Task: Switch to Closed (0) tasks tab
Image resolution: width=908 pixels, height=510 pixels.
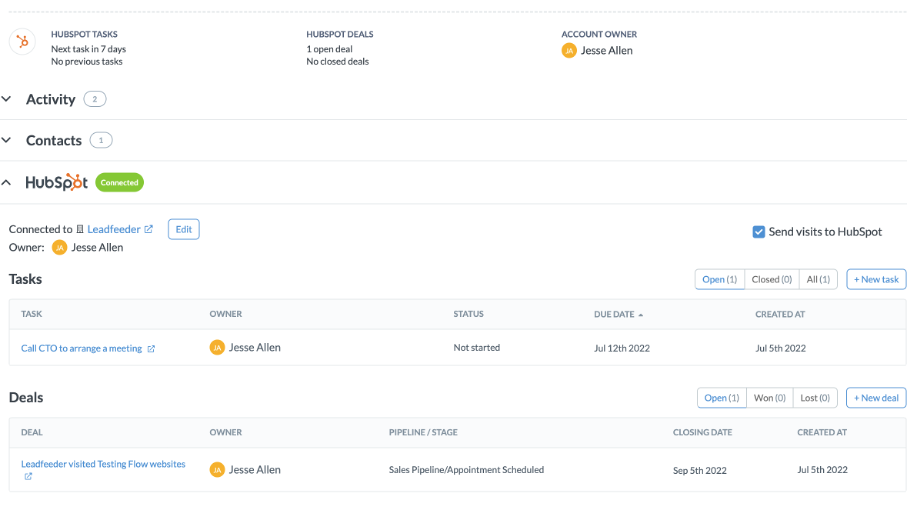Action: (x=771, y=280)
